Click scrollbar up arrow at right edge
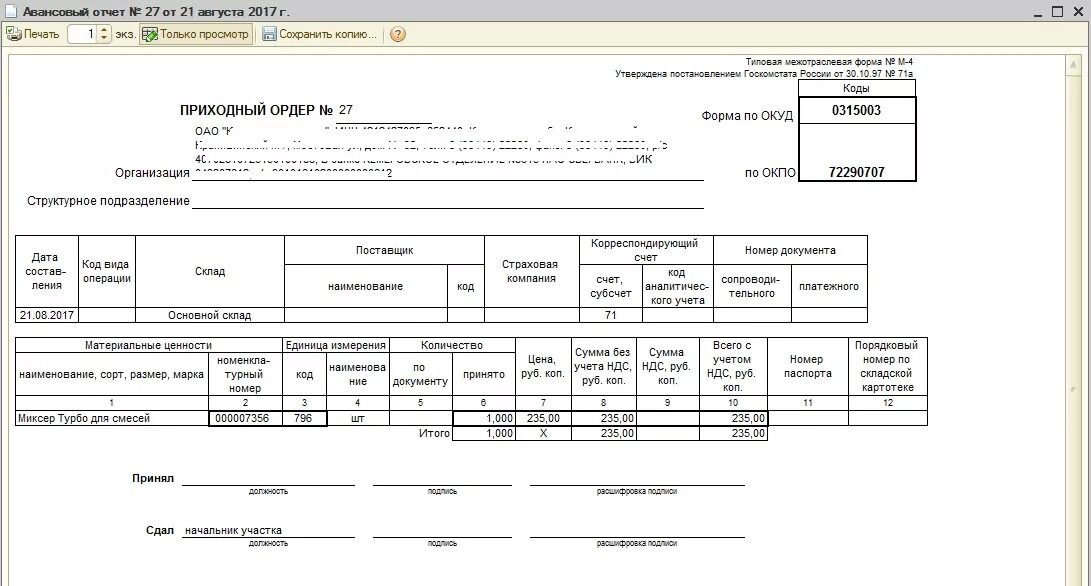Viewport: 1091px width, 586px height. click(x=1072, y=65)
